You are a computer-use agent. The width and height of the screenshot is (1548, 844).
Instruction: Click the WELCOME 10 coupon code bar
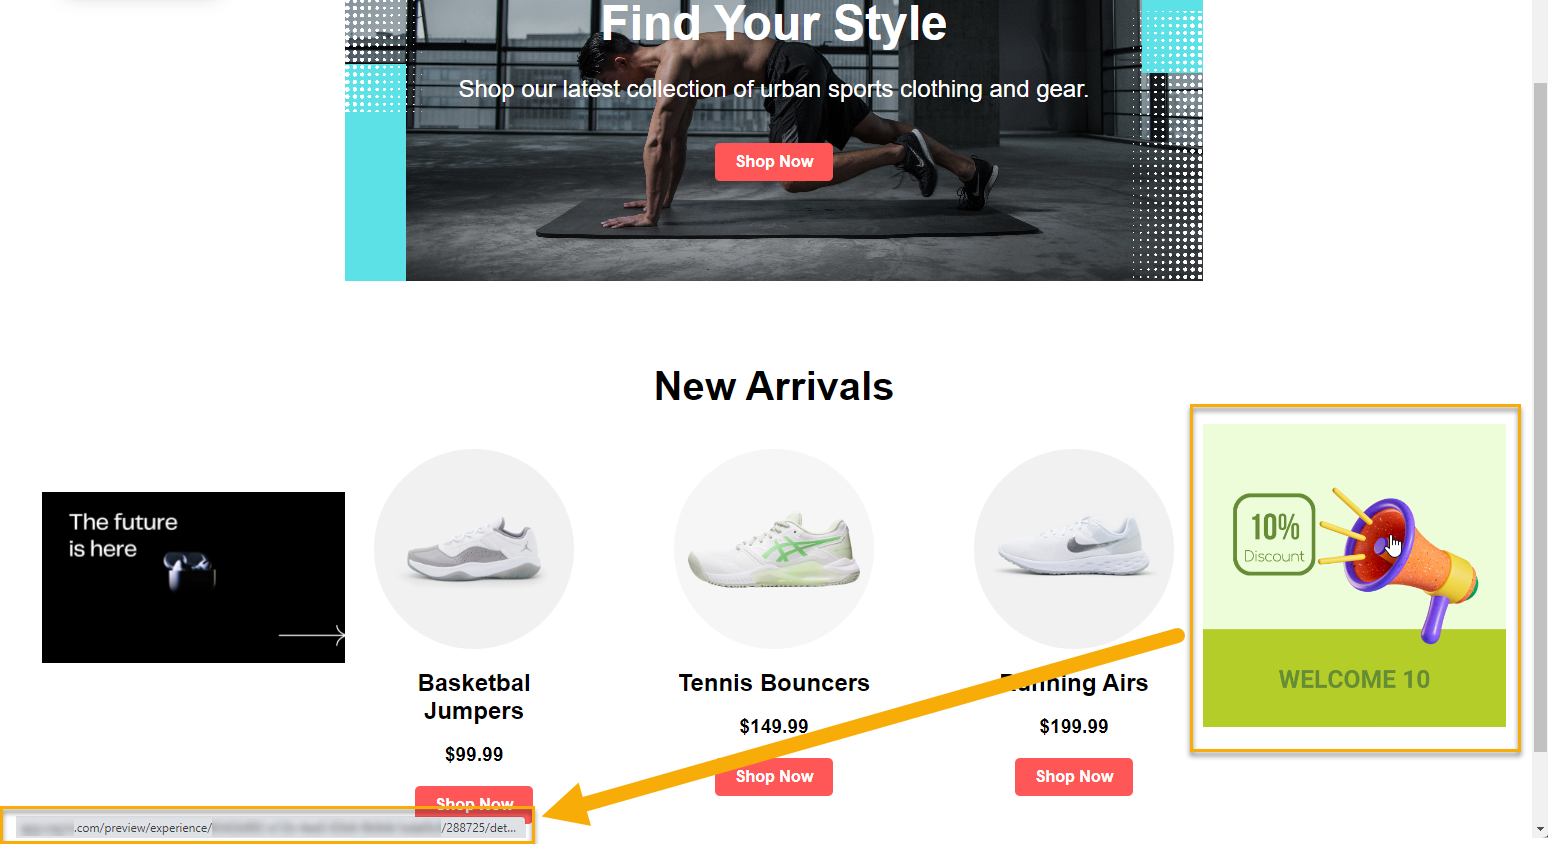click(x=1354, y=679)
